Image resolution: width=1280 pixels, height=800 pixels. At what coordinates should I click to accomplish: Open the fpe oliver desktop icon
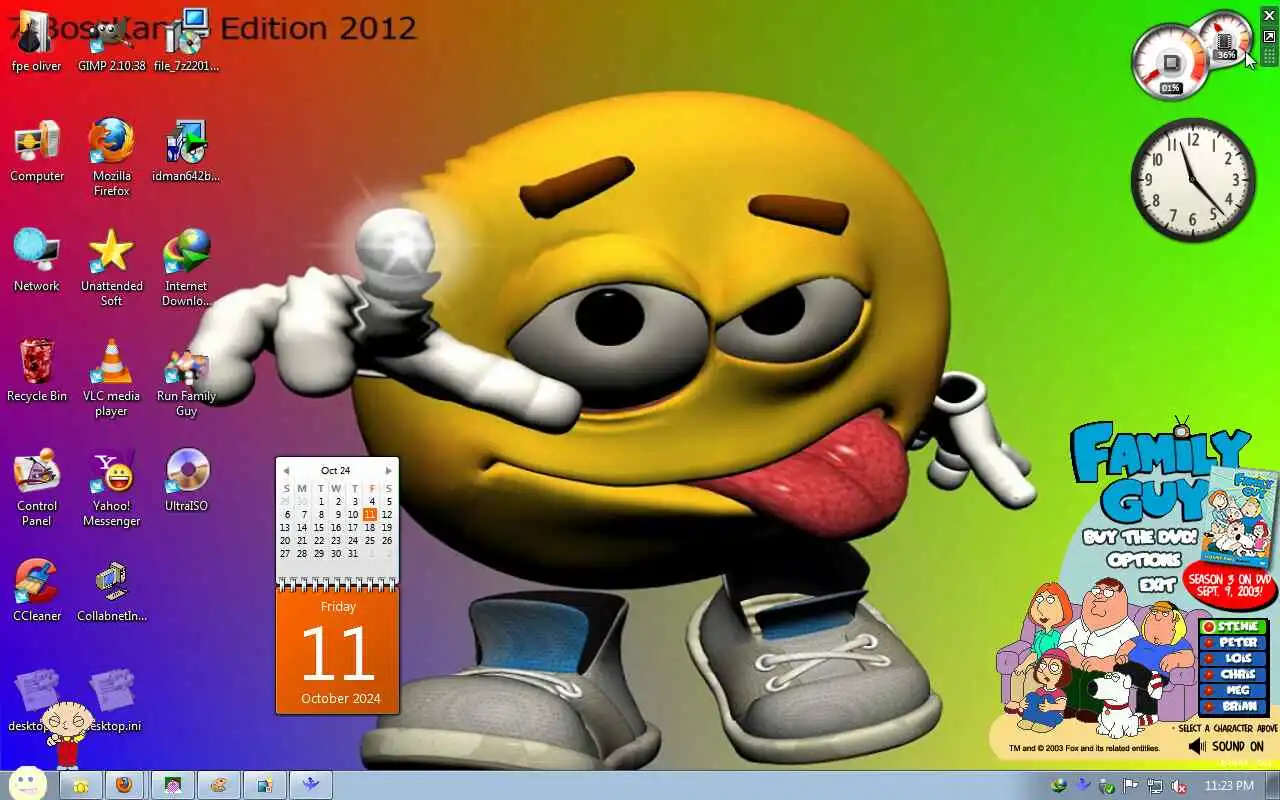(x=36, y=40)
